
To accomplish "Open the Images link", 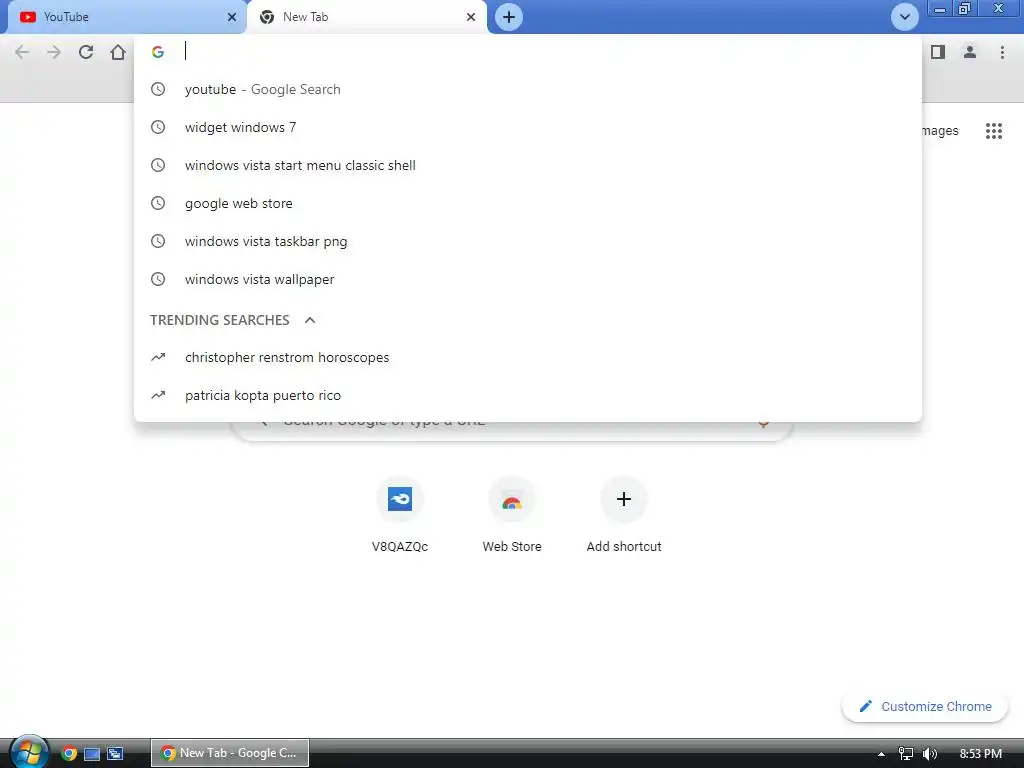I will tap(940, 131).
